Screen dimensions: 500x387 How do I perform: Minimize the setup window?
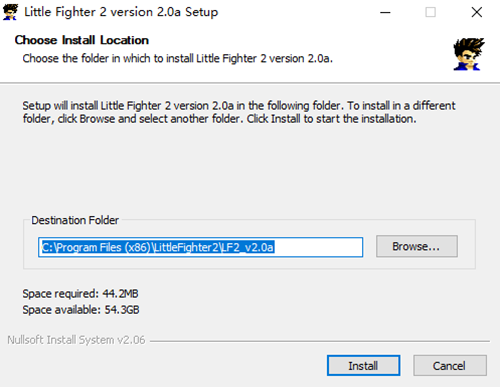coord(385,12)
